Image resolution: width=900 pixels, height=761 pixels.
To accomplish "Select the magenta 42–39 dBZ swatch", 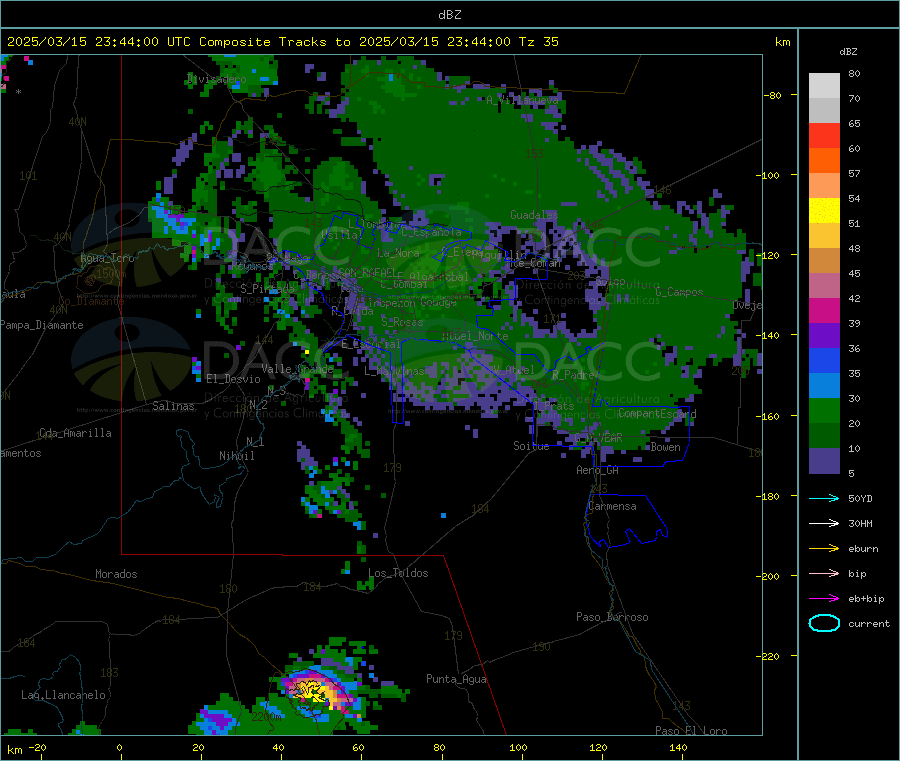I will [x=824, y=310].
